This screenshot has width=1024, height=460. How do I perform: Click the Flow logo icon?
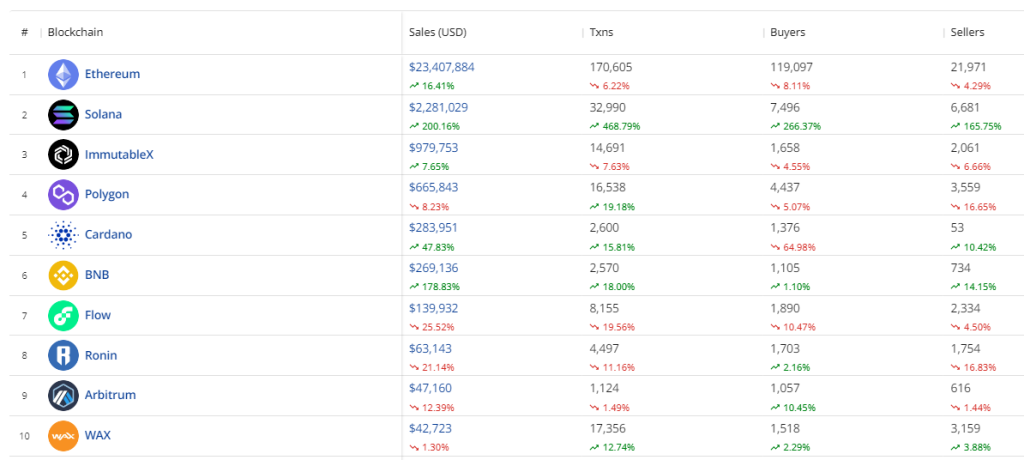[63, 315]
